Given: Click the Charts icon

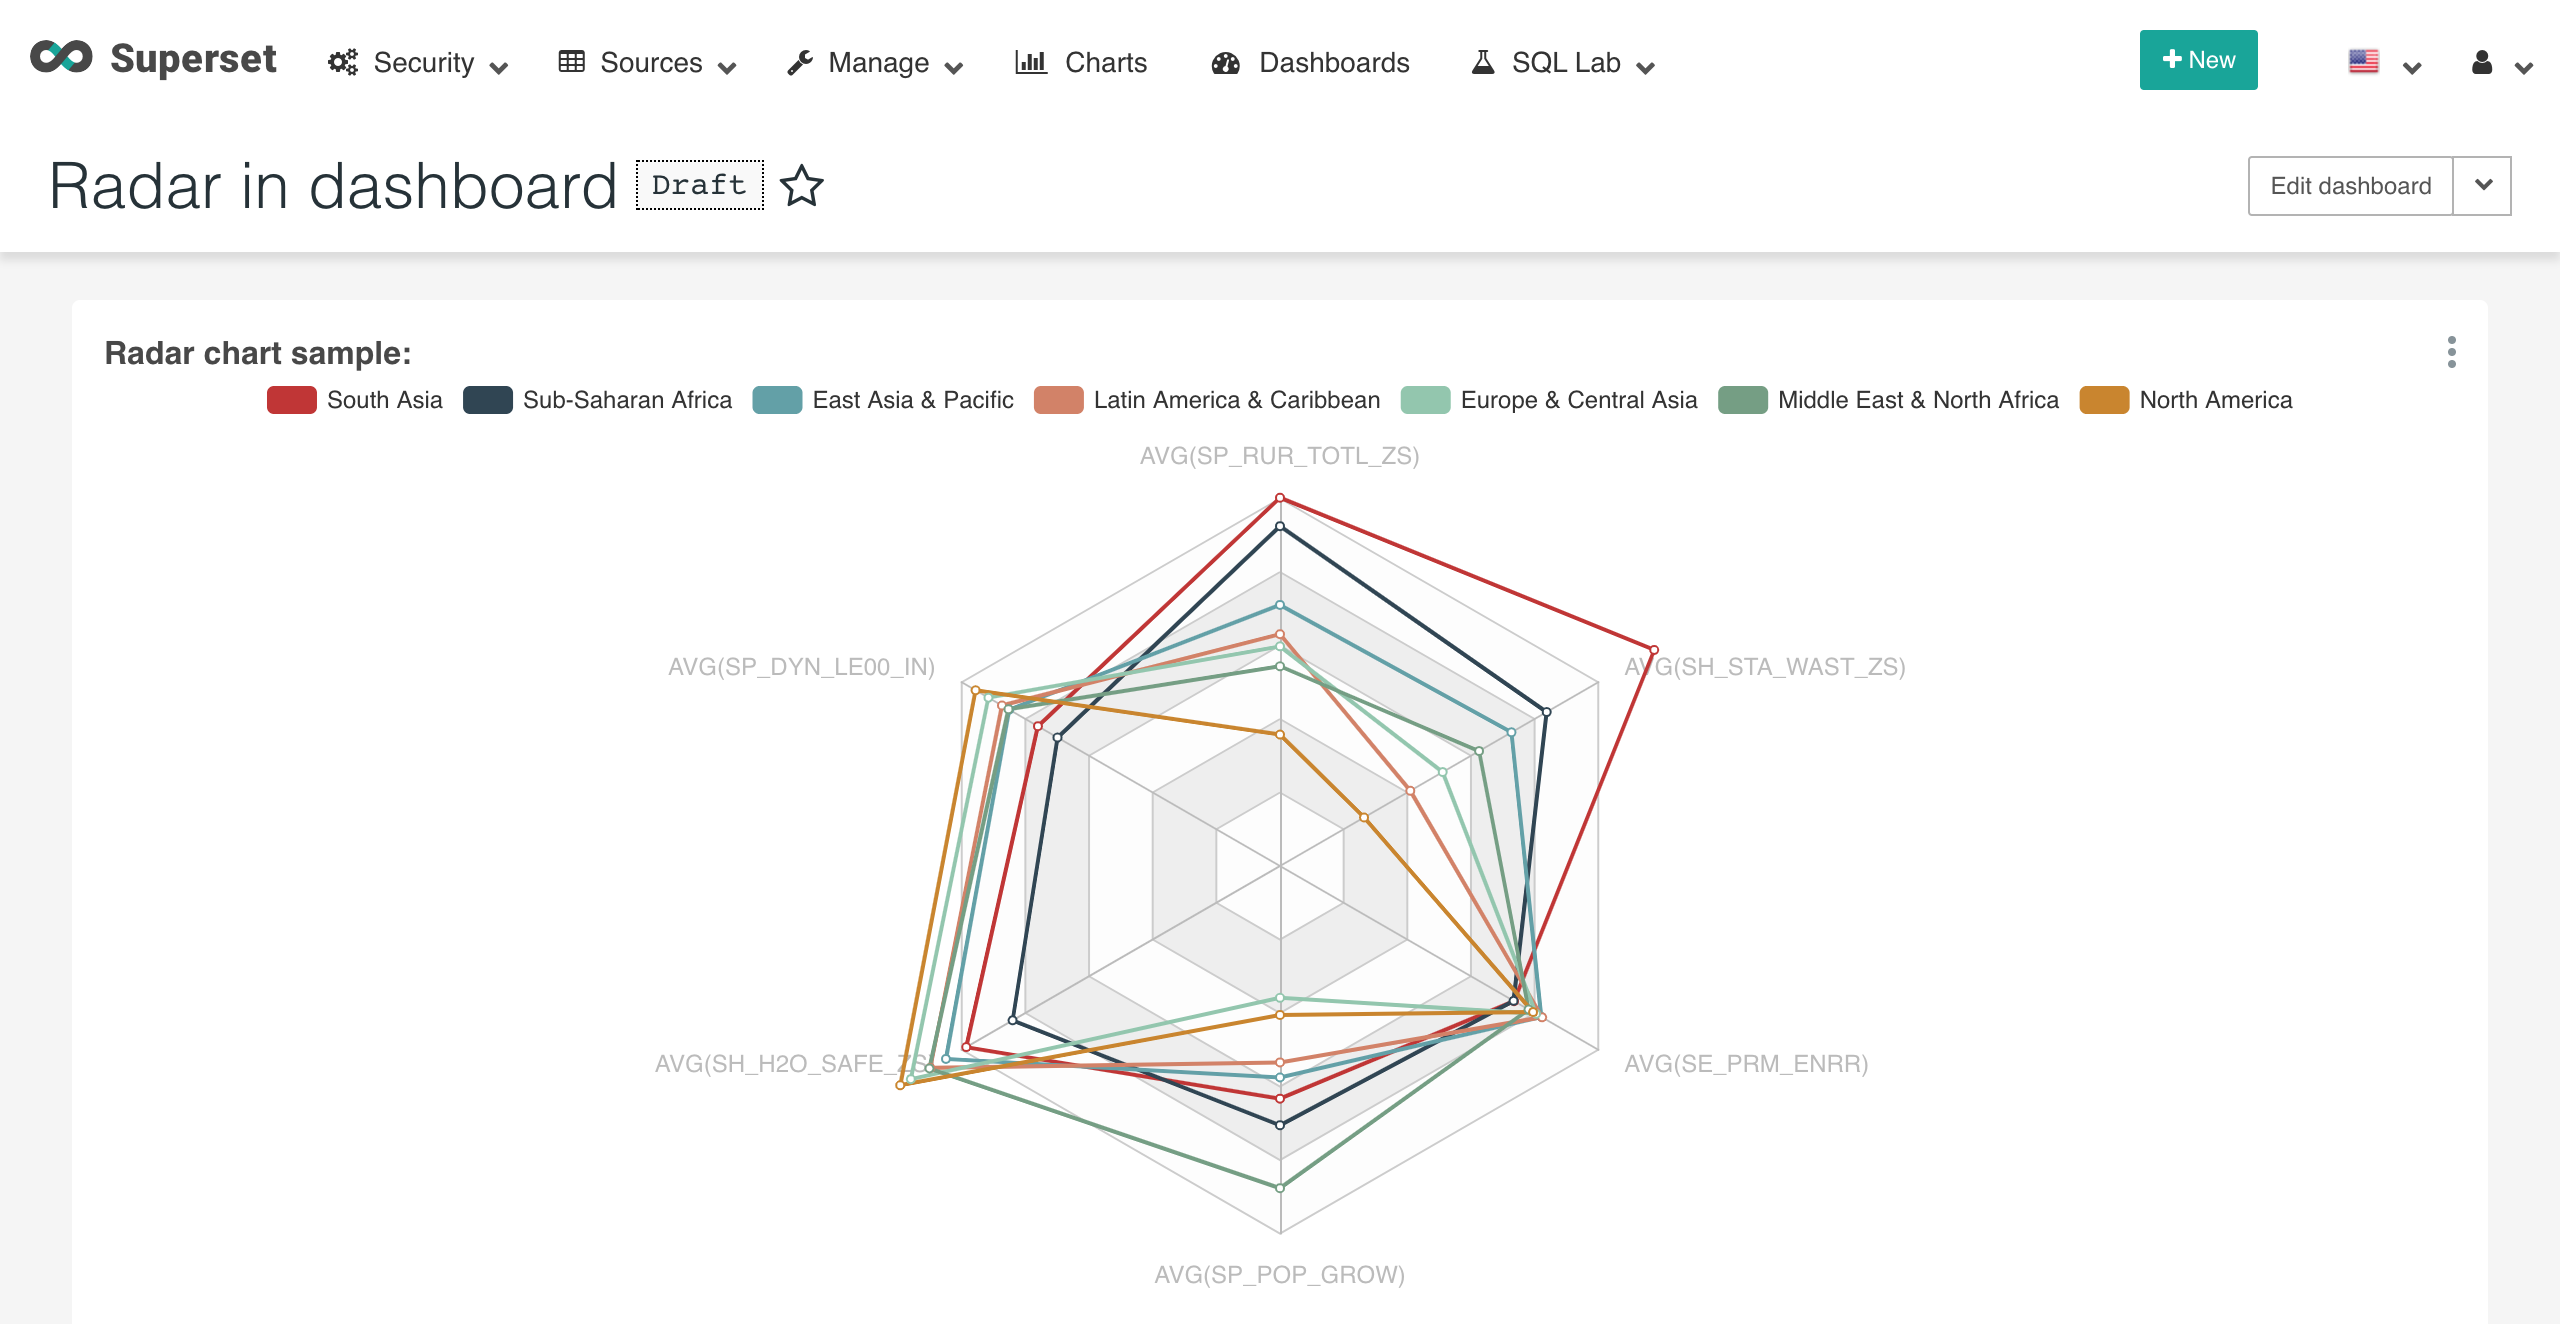Looking at the screenshot, I should pyautogui.click(x=1028, y=62).
